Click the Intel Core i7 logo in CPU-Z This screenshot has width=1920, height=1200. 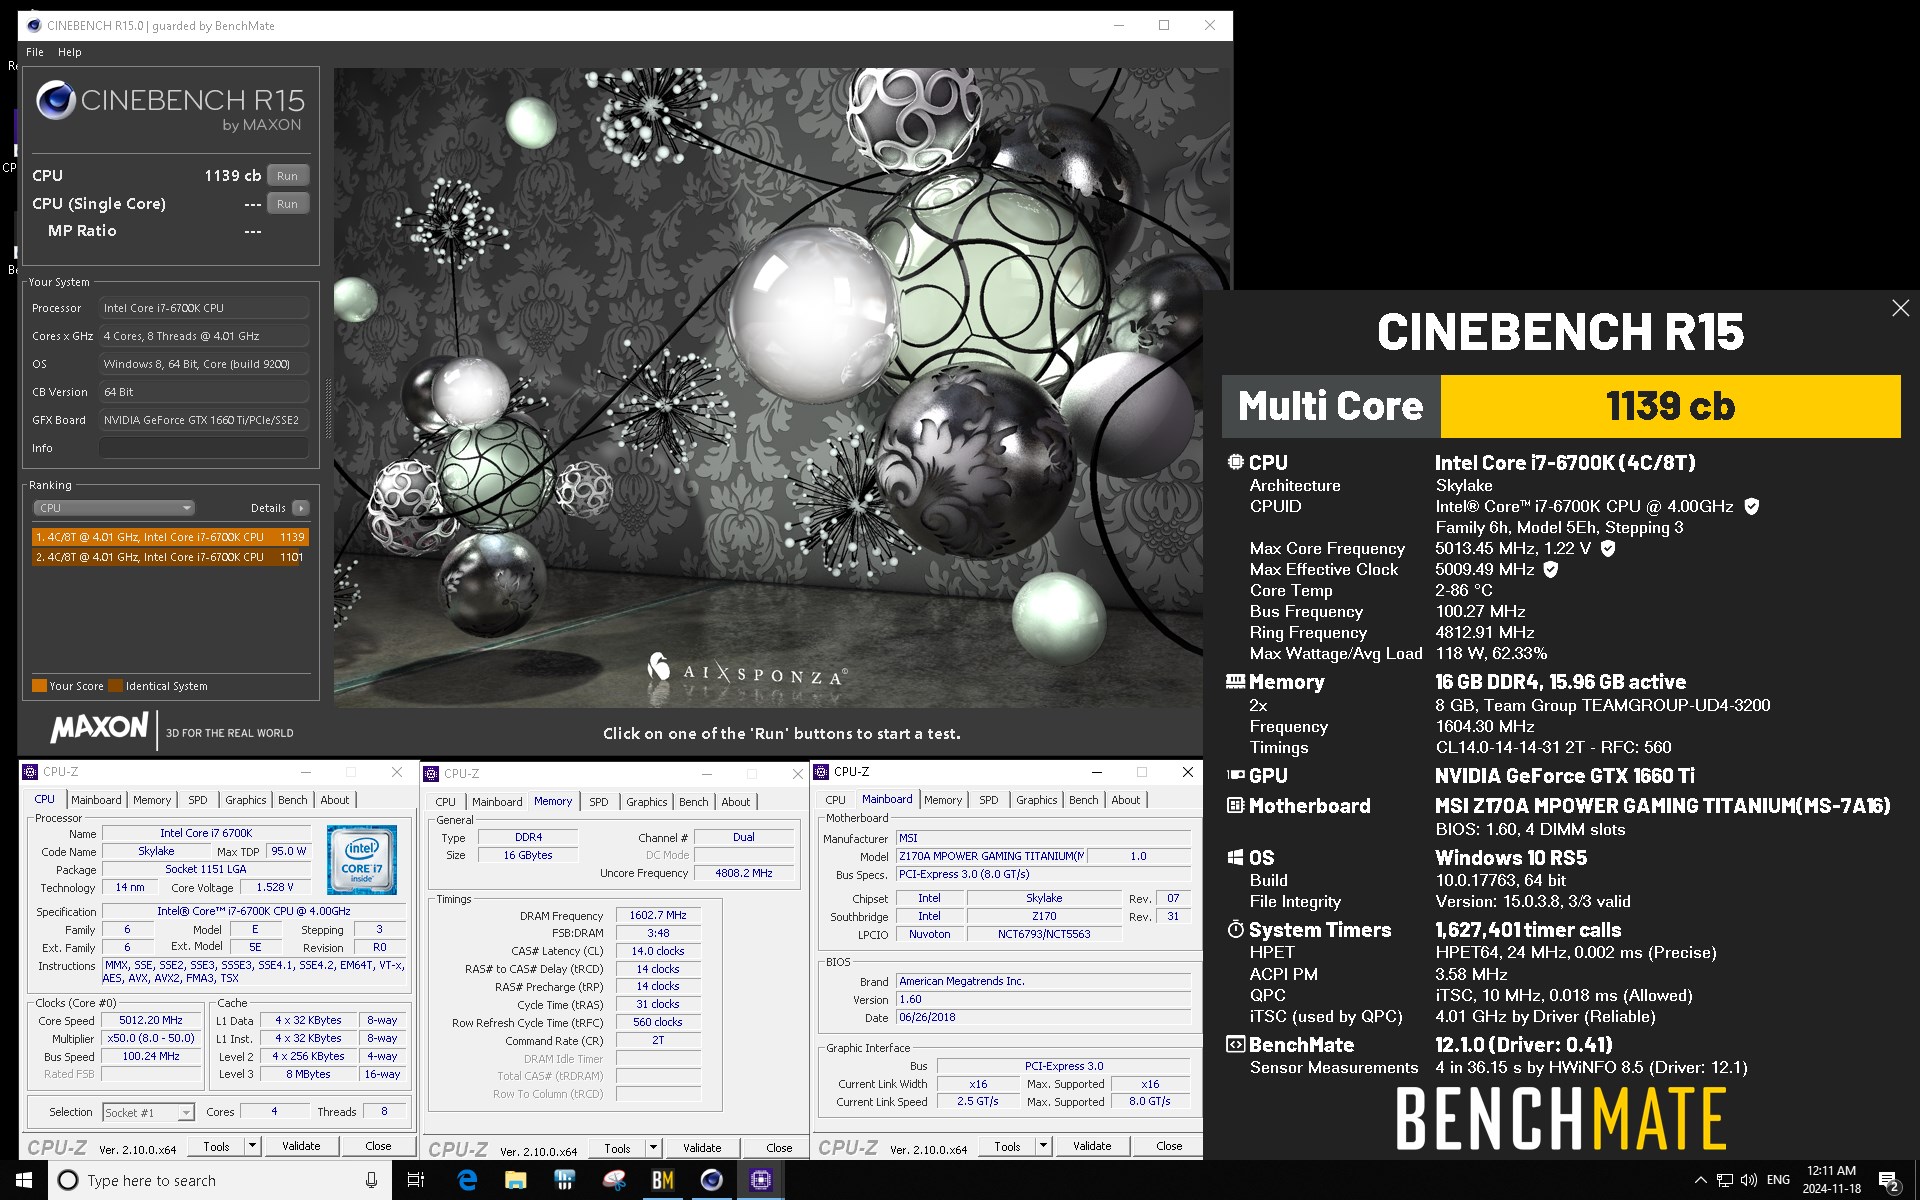pyautogui.click(x=362, y=860)
